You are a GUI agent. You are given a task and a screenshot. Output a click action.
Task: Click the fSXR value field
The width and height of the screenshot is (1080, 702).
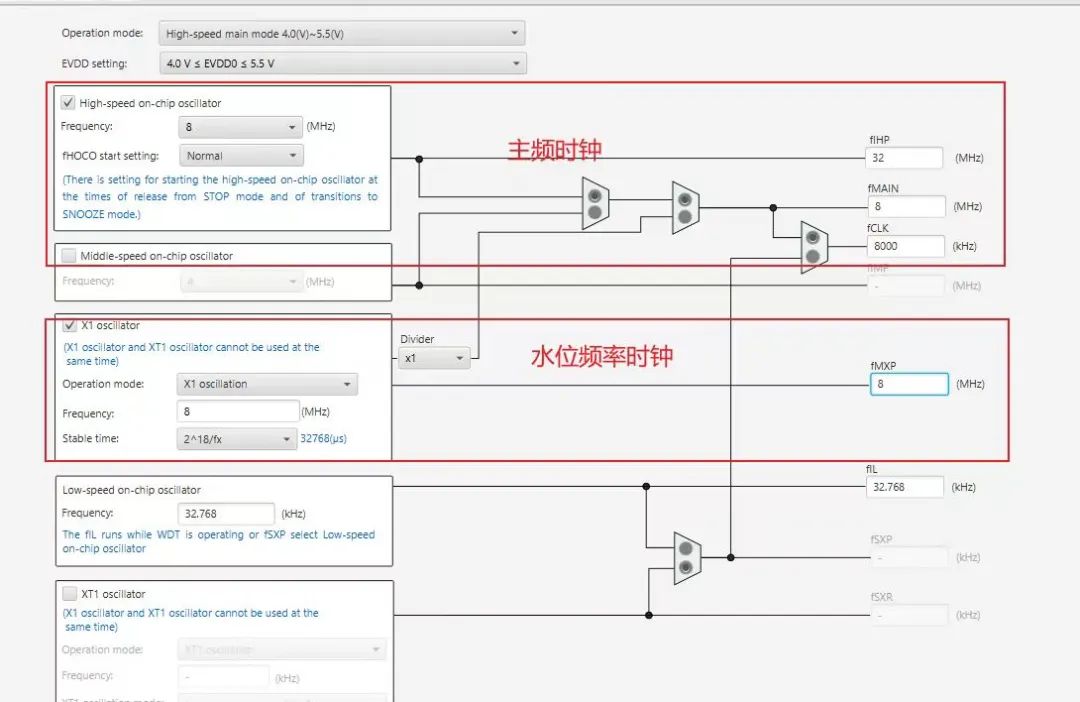tap(908, 615)
